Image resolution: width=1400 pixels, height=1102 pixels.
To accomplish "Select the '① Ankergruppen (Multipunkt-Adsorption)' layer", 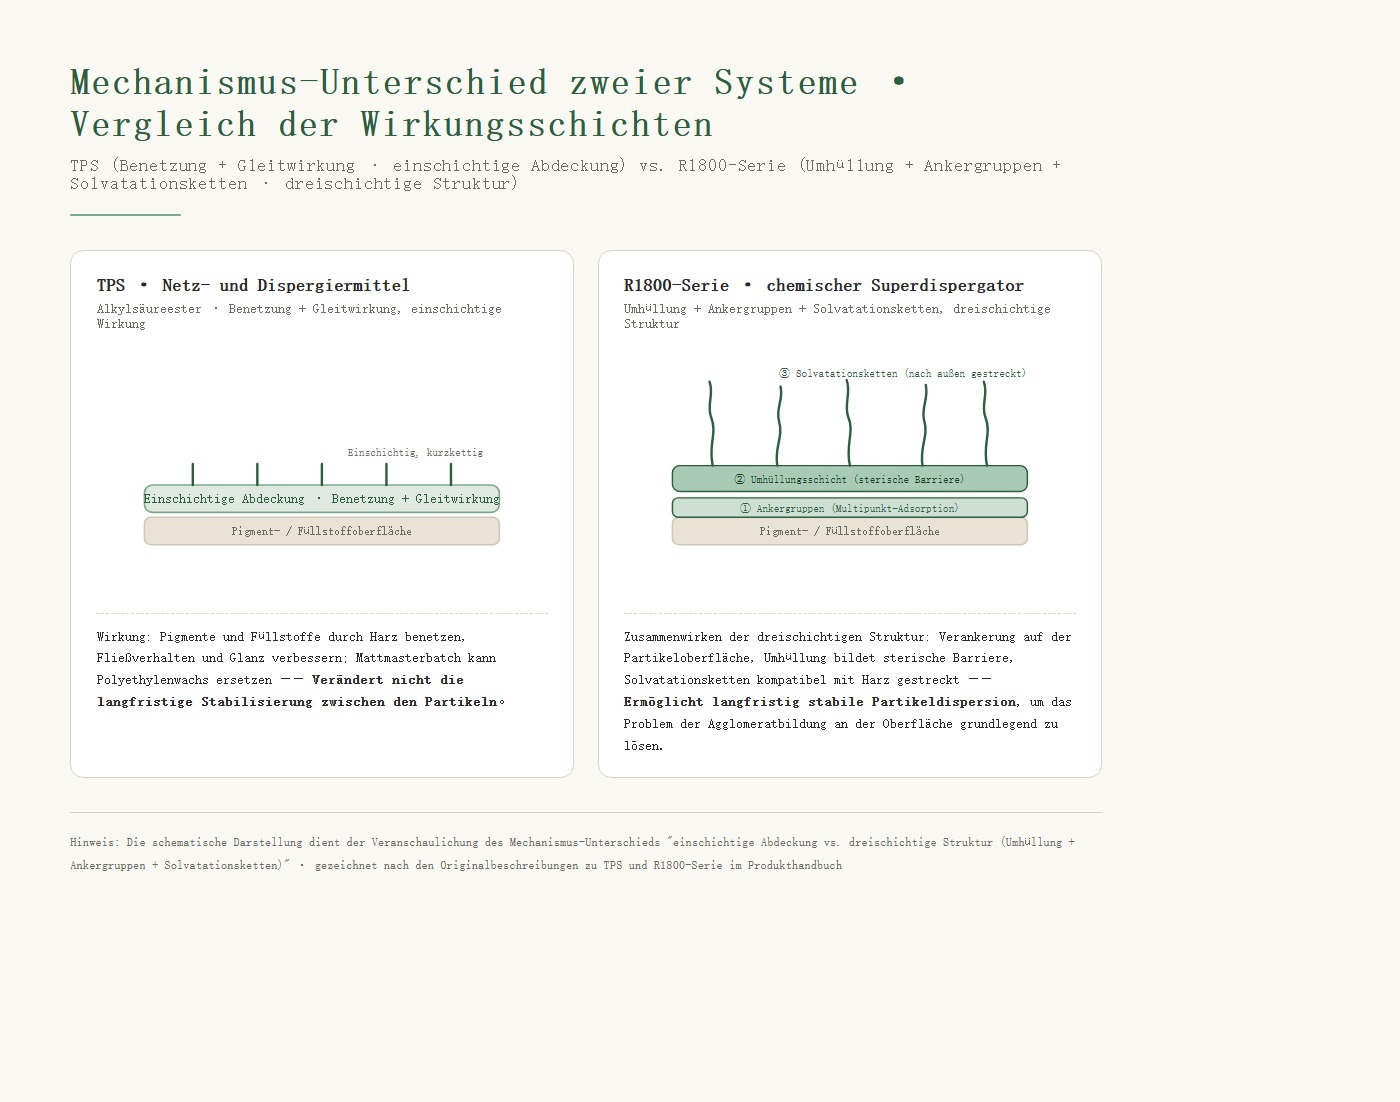I will 850,508.
